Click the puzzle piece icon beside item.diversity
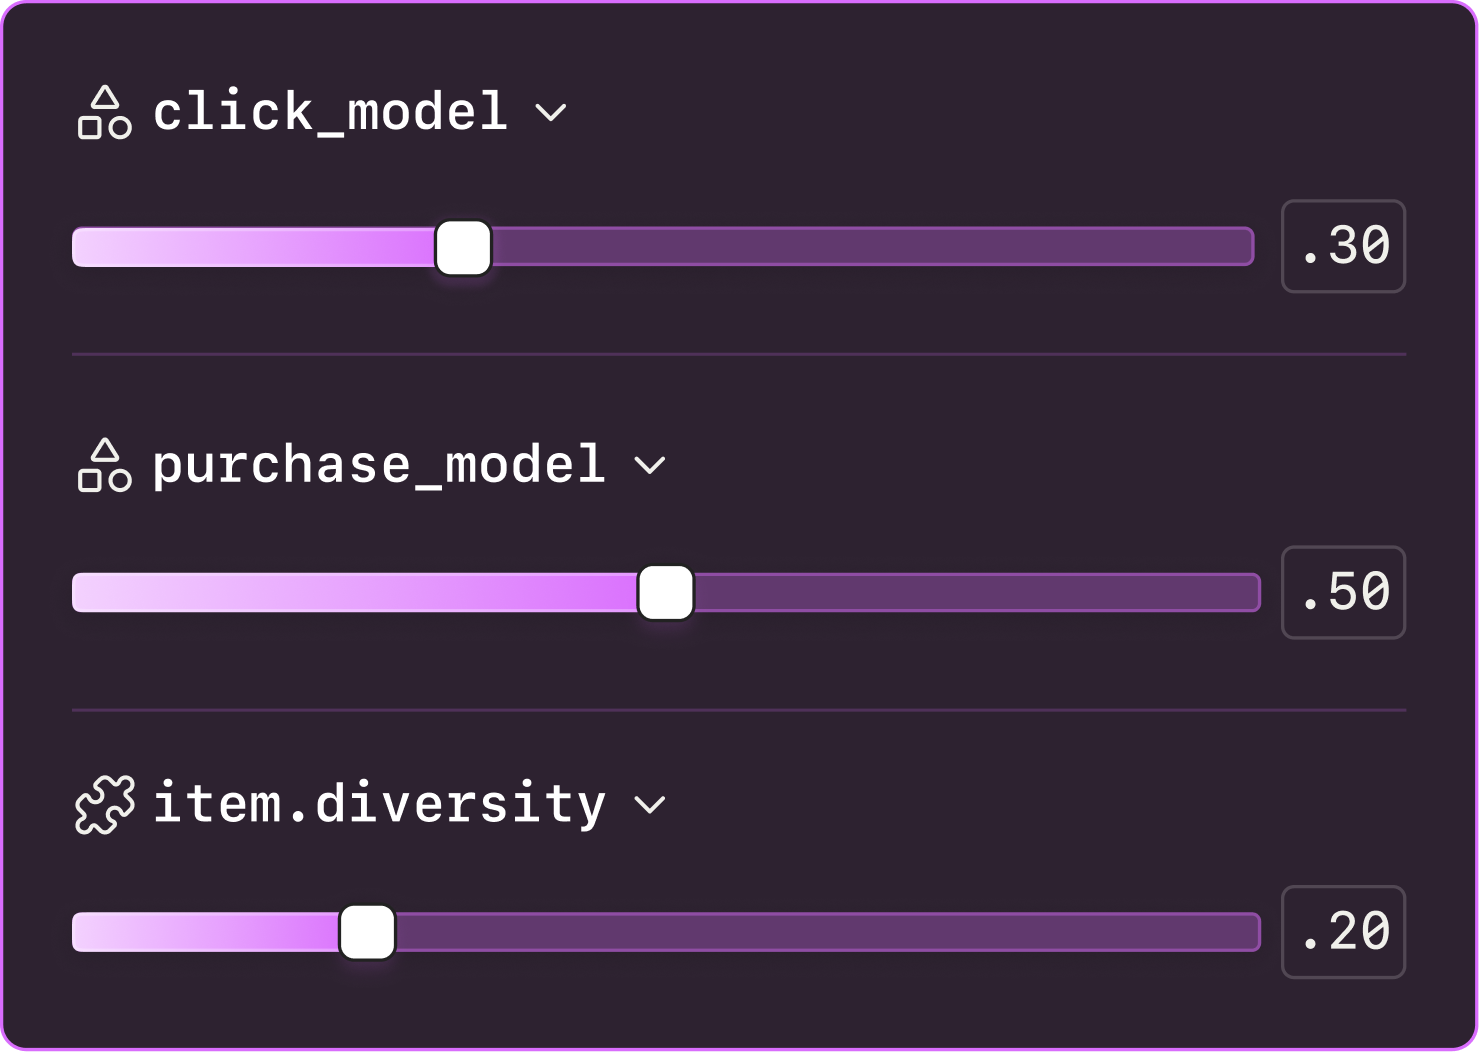Viewport: 1479px width, 1052px height. tap(105, 805)
